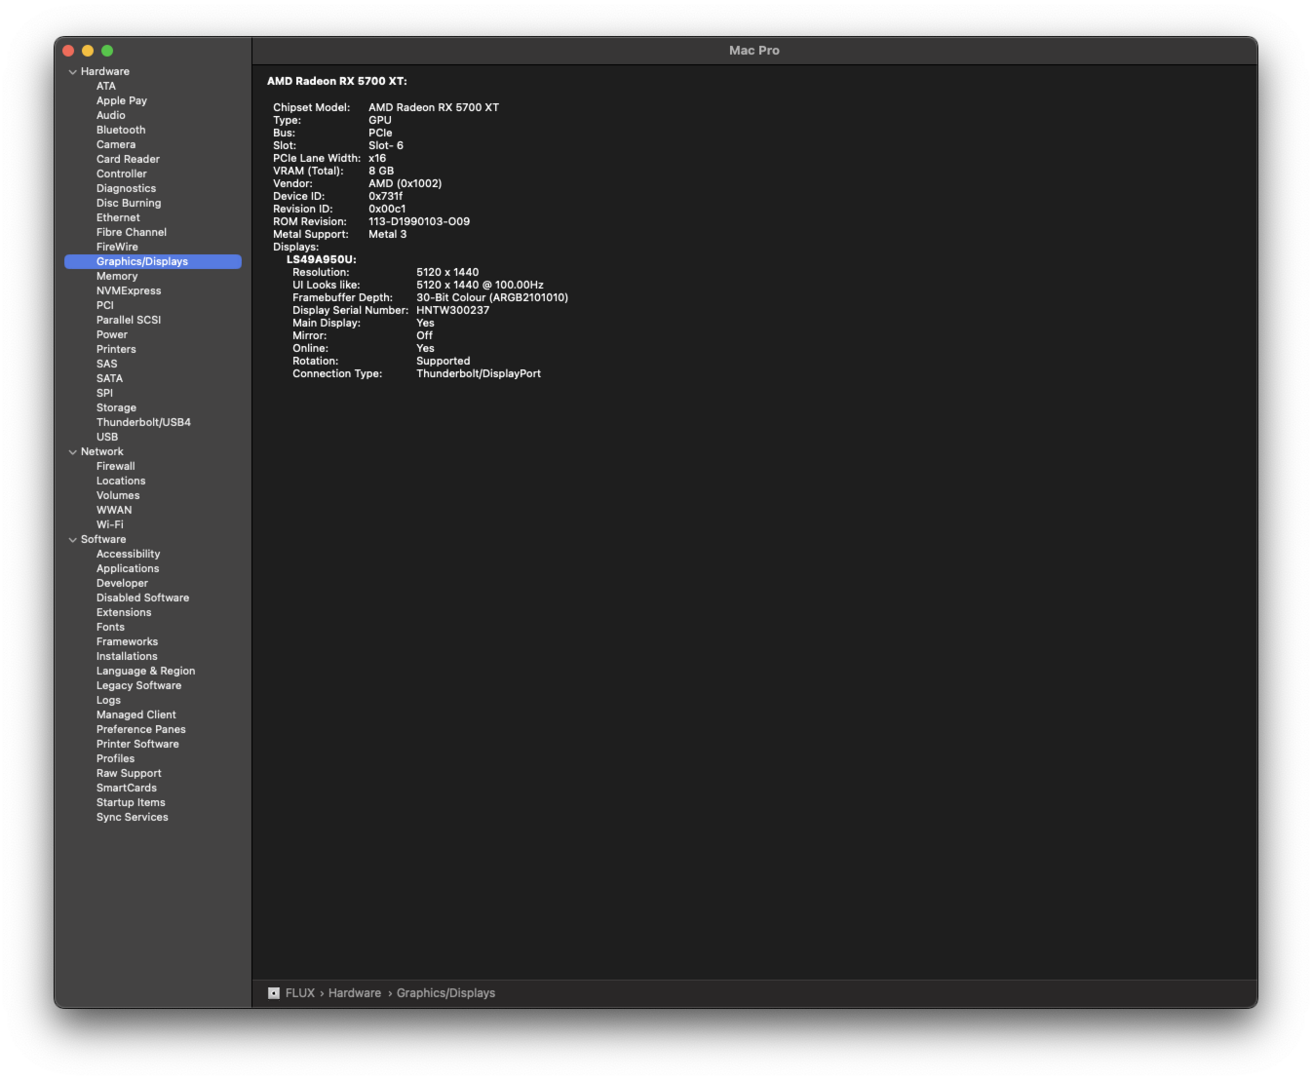Viewport: 1312px width, 1080px height.
Task: Select Logs in the sidebar
Action: point(108,700)
